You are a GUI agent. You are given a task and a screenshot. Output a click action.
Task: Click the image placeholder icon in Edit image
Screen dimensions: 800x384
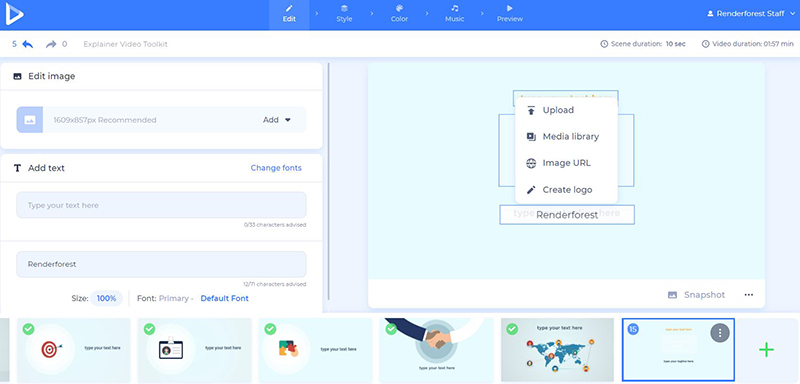(x=30, y=120)
